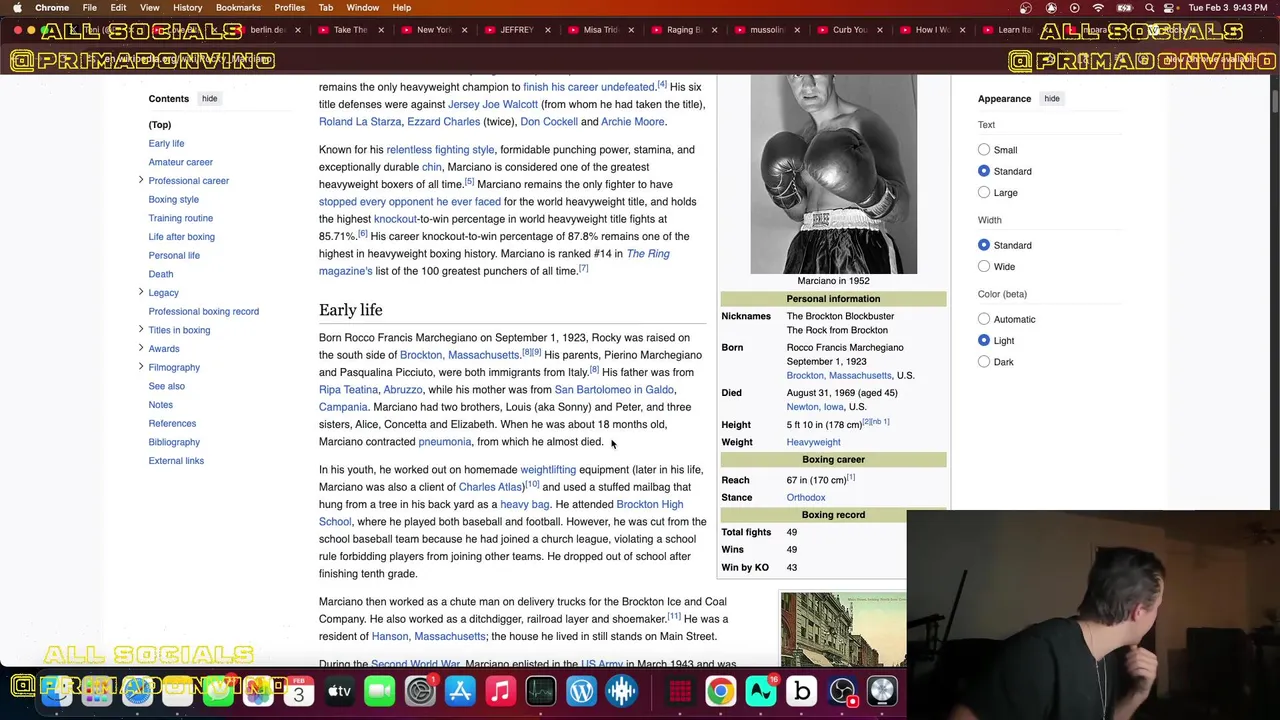Open the Calendar dock icon showing 3
The image size is (1280, 720).
(x=298, y=691)
